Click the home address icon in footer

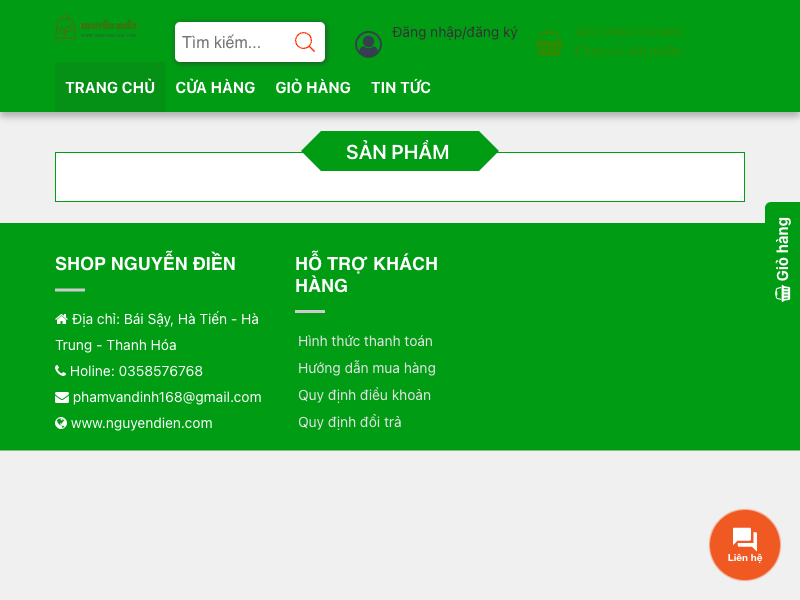click(x=61, y=319)
